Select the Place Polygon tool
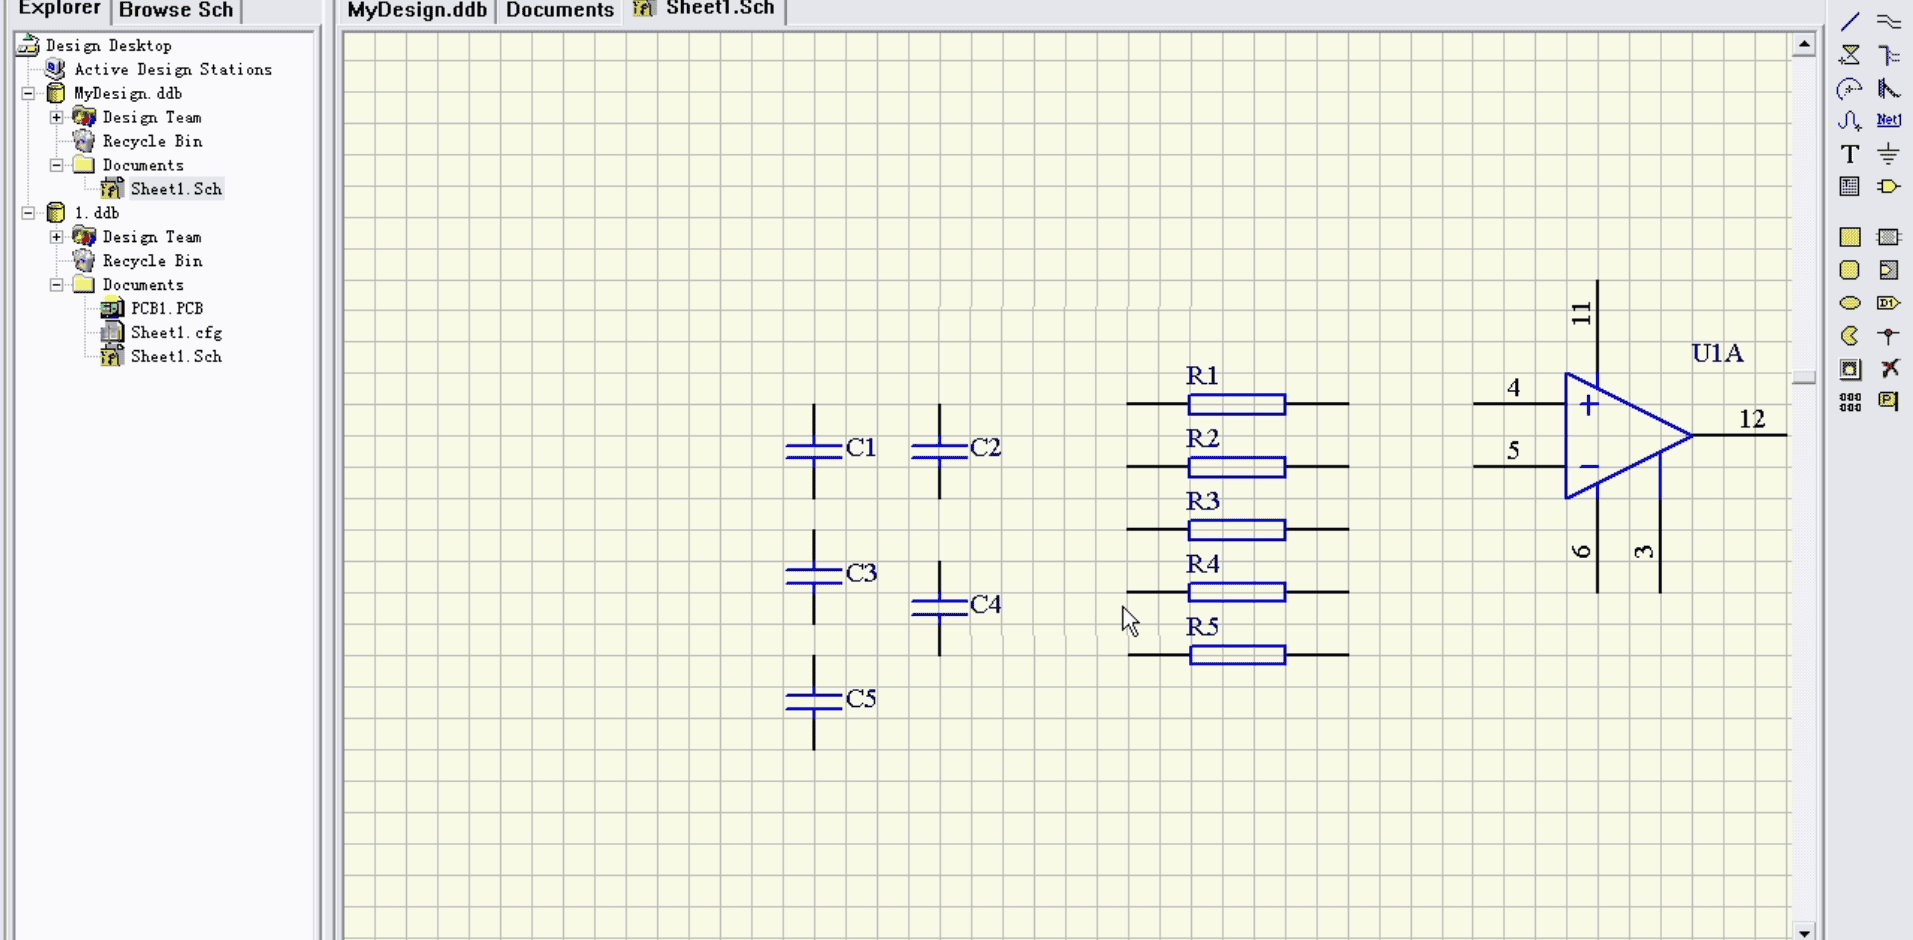 pyautogui.click(x=1850, y=54)
